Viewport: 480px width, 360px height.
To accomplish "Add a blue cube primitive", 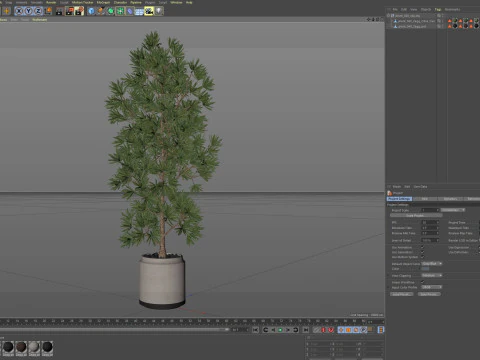I will tap(91, 11).
